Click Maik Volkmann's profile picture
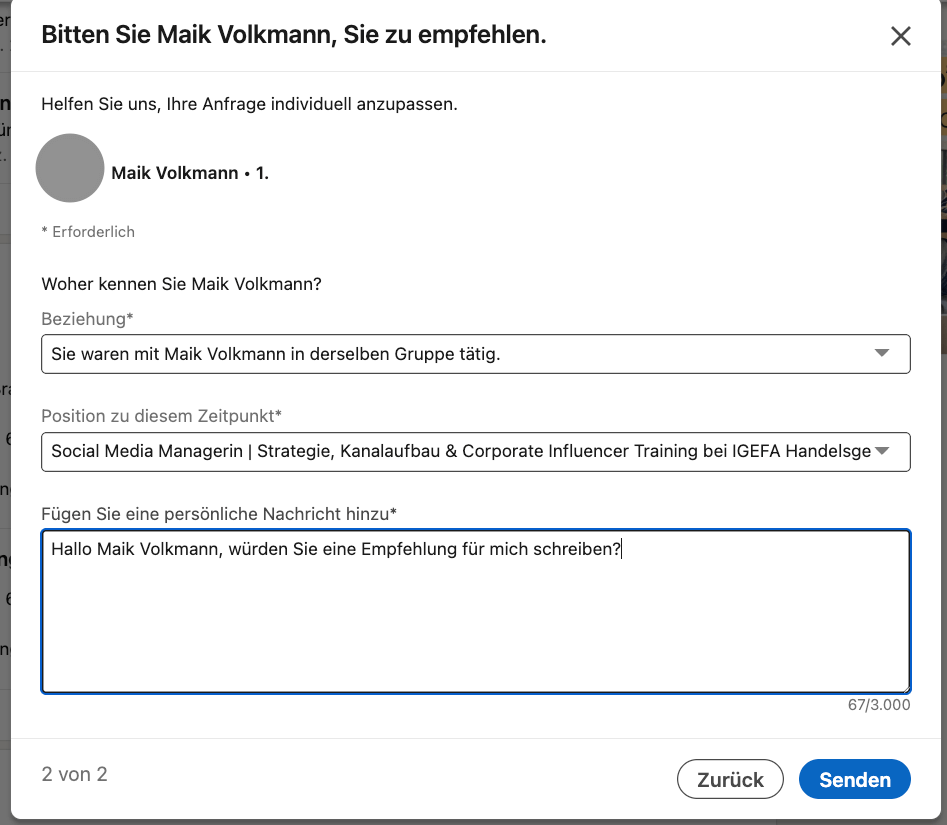 tap(70, 169)
